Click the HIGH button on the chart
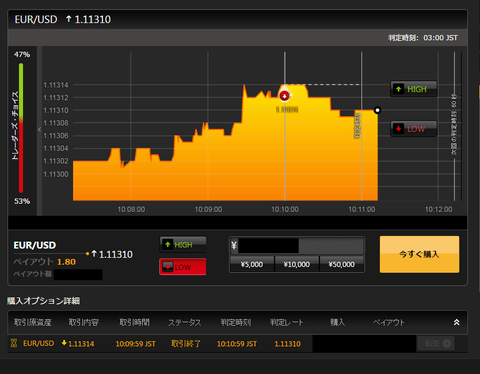The image size is (480, 374). [413, 89]
